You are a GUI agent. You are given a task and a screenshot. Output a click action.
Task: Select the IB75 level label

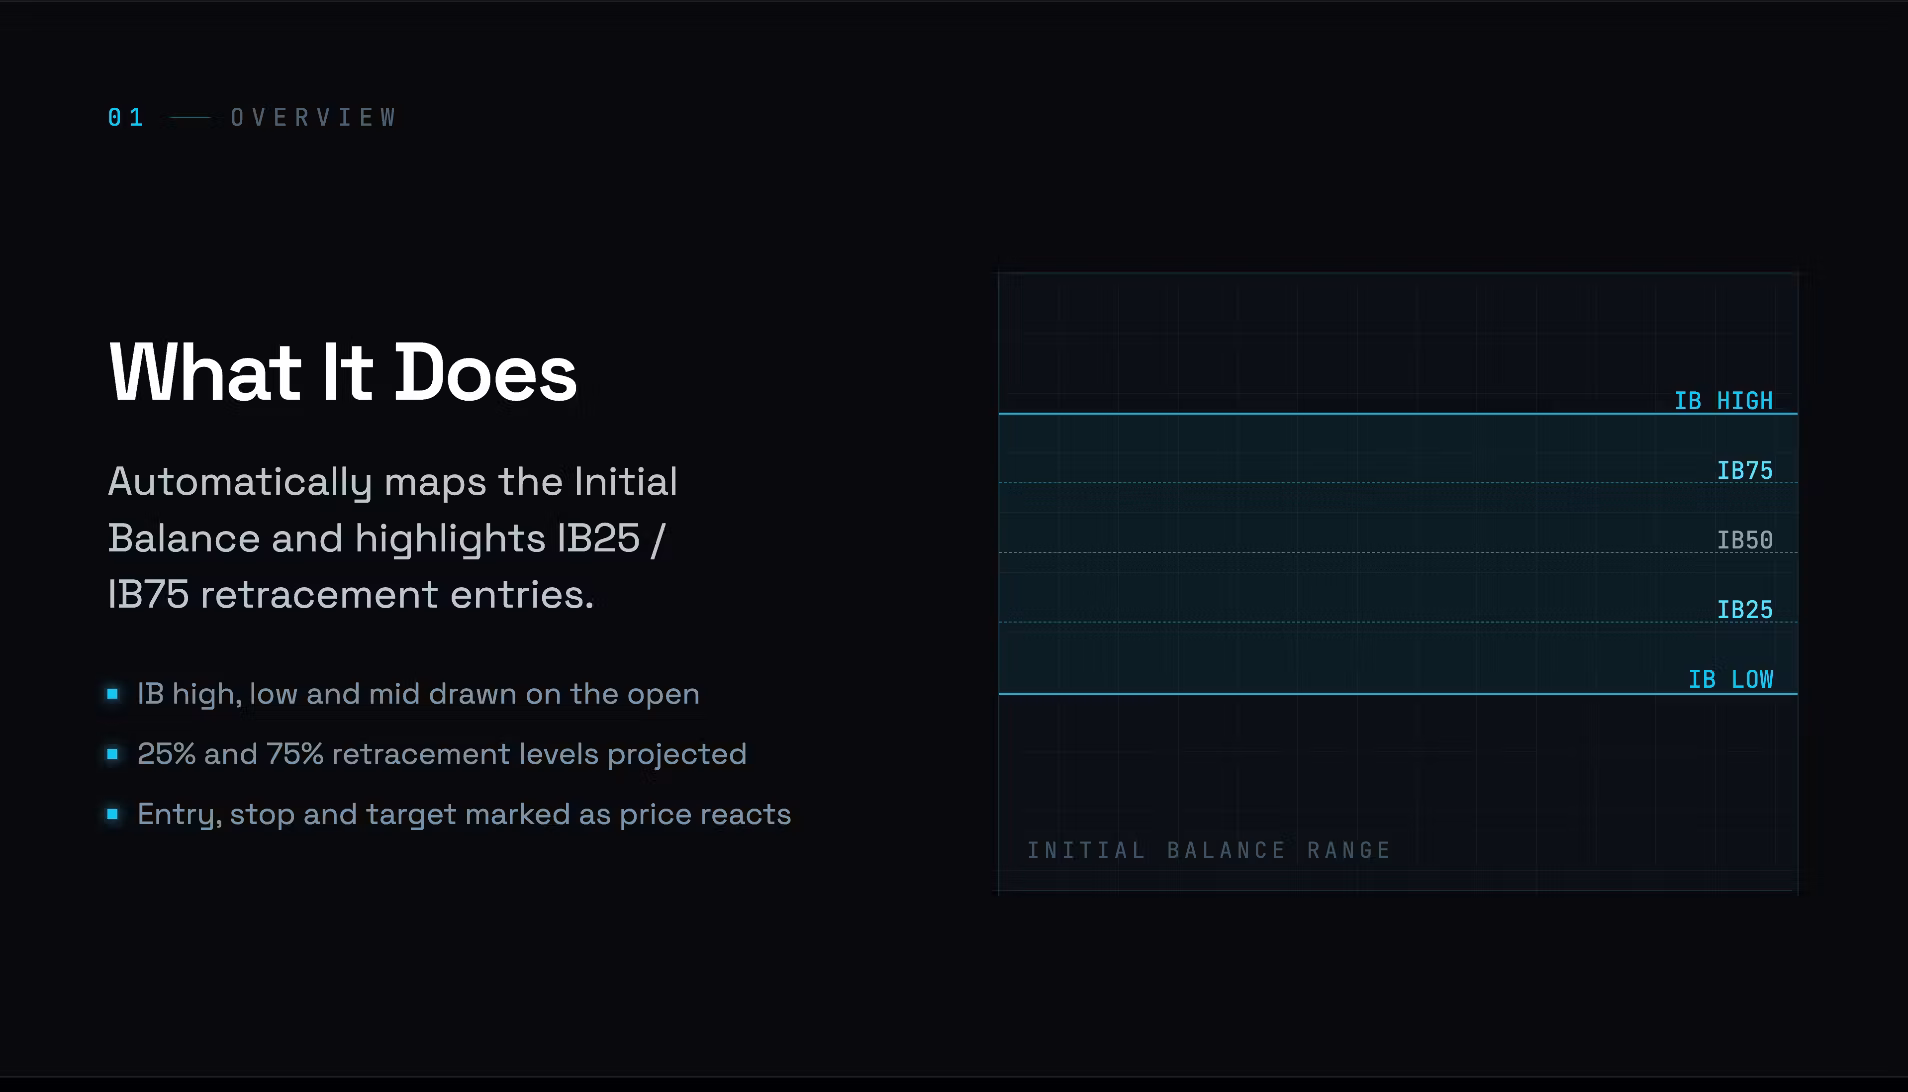click(1745, 471)
